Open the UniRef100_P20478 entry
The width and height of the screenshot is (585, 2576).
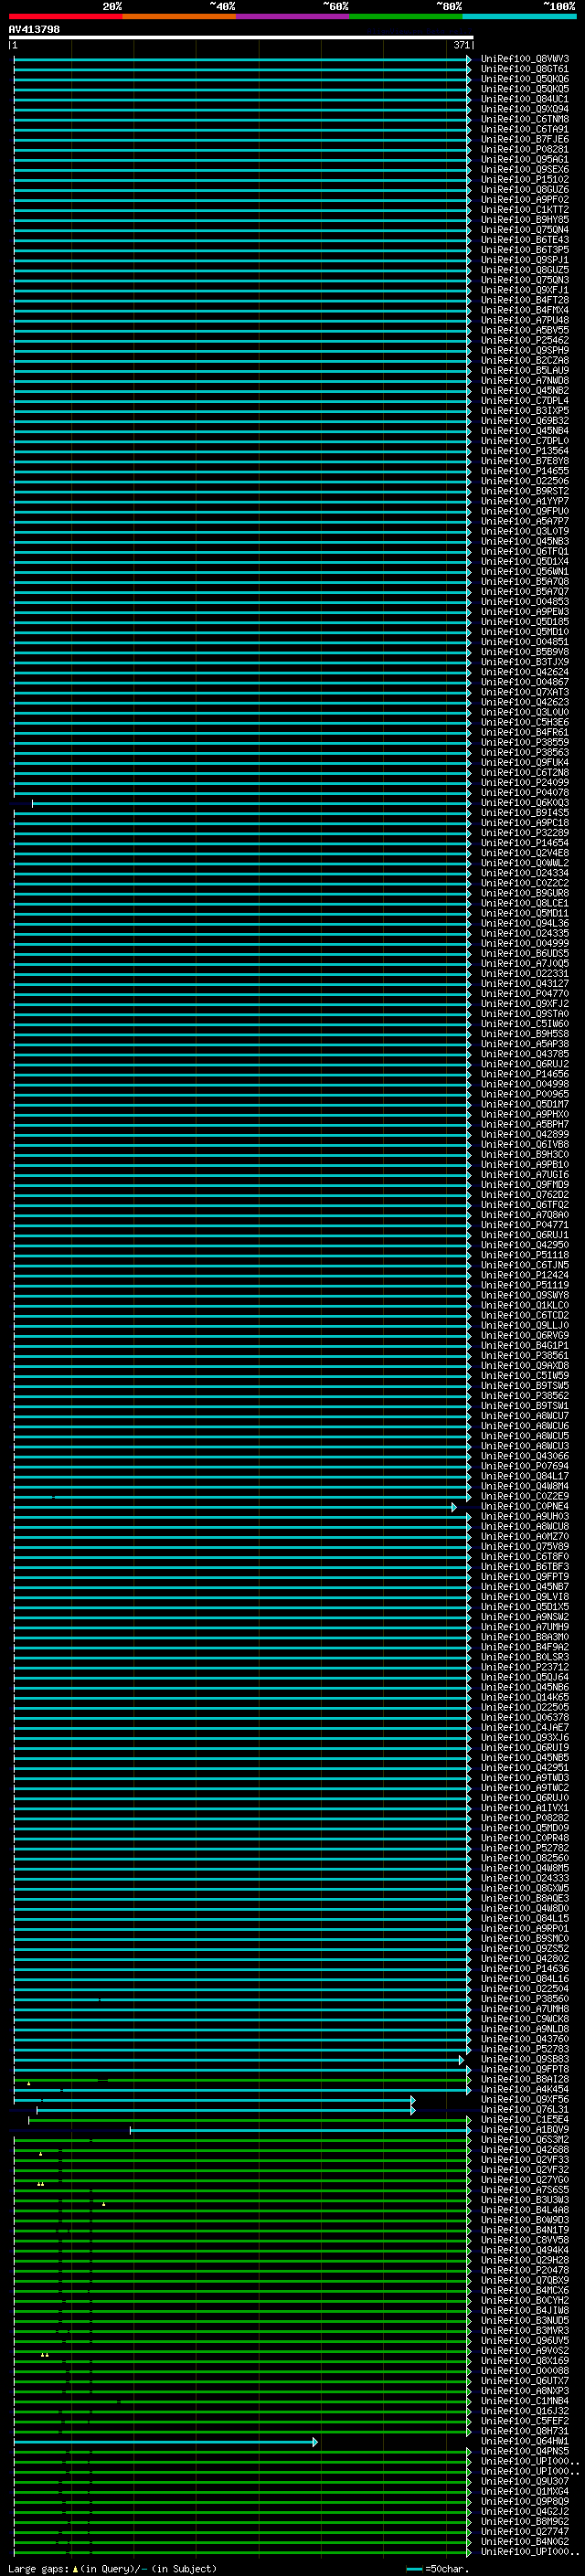pyautogui.click(x=525, y=2270)
